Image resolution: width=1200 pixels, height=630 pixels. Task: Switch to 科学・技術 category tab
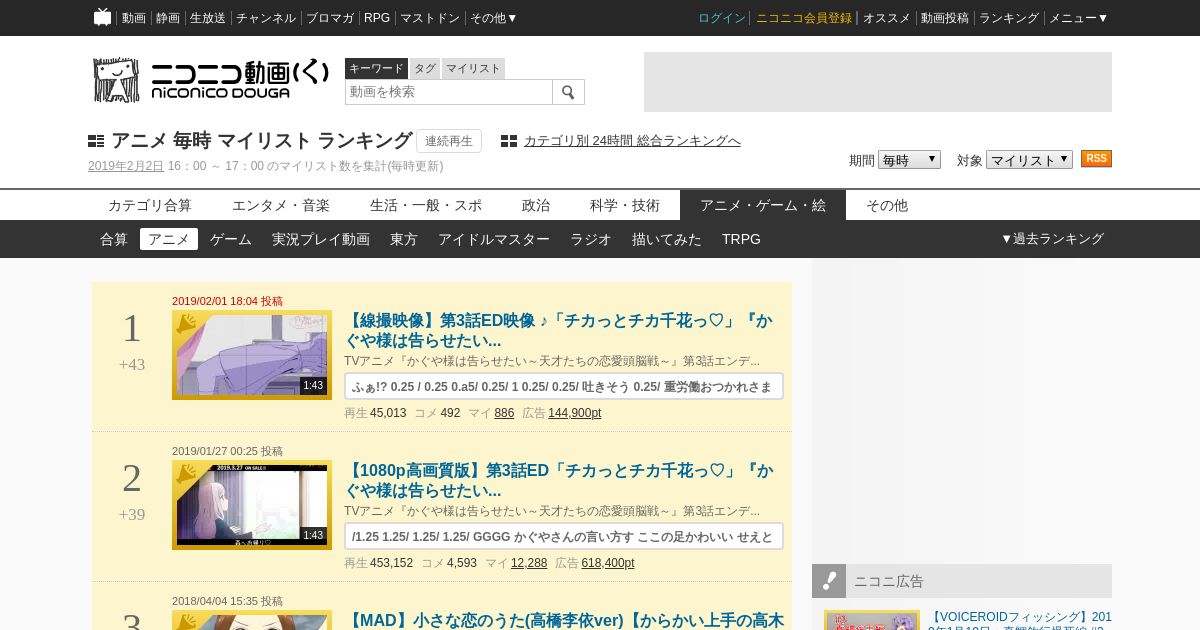pyautogui.click(x=625, y=205)
